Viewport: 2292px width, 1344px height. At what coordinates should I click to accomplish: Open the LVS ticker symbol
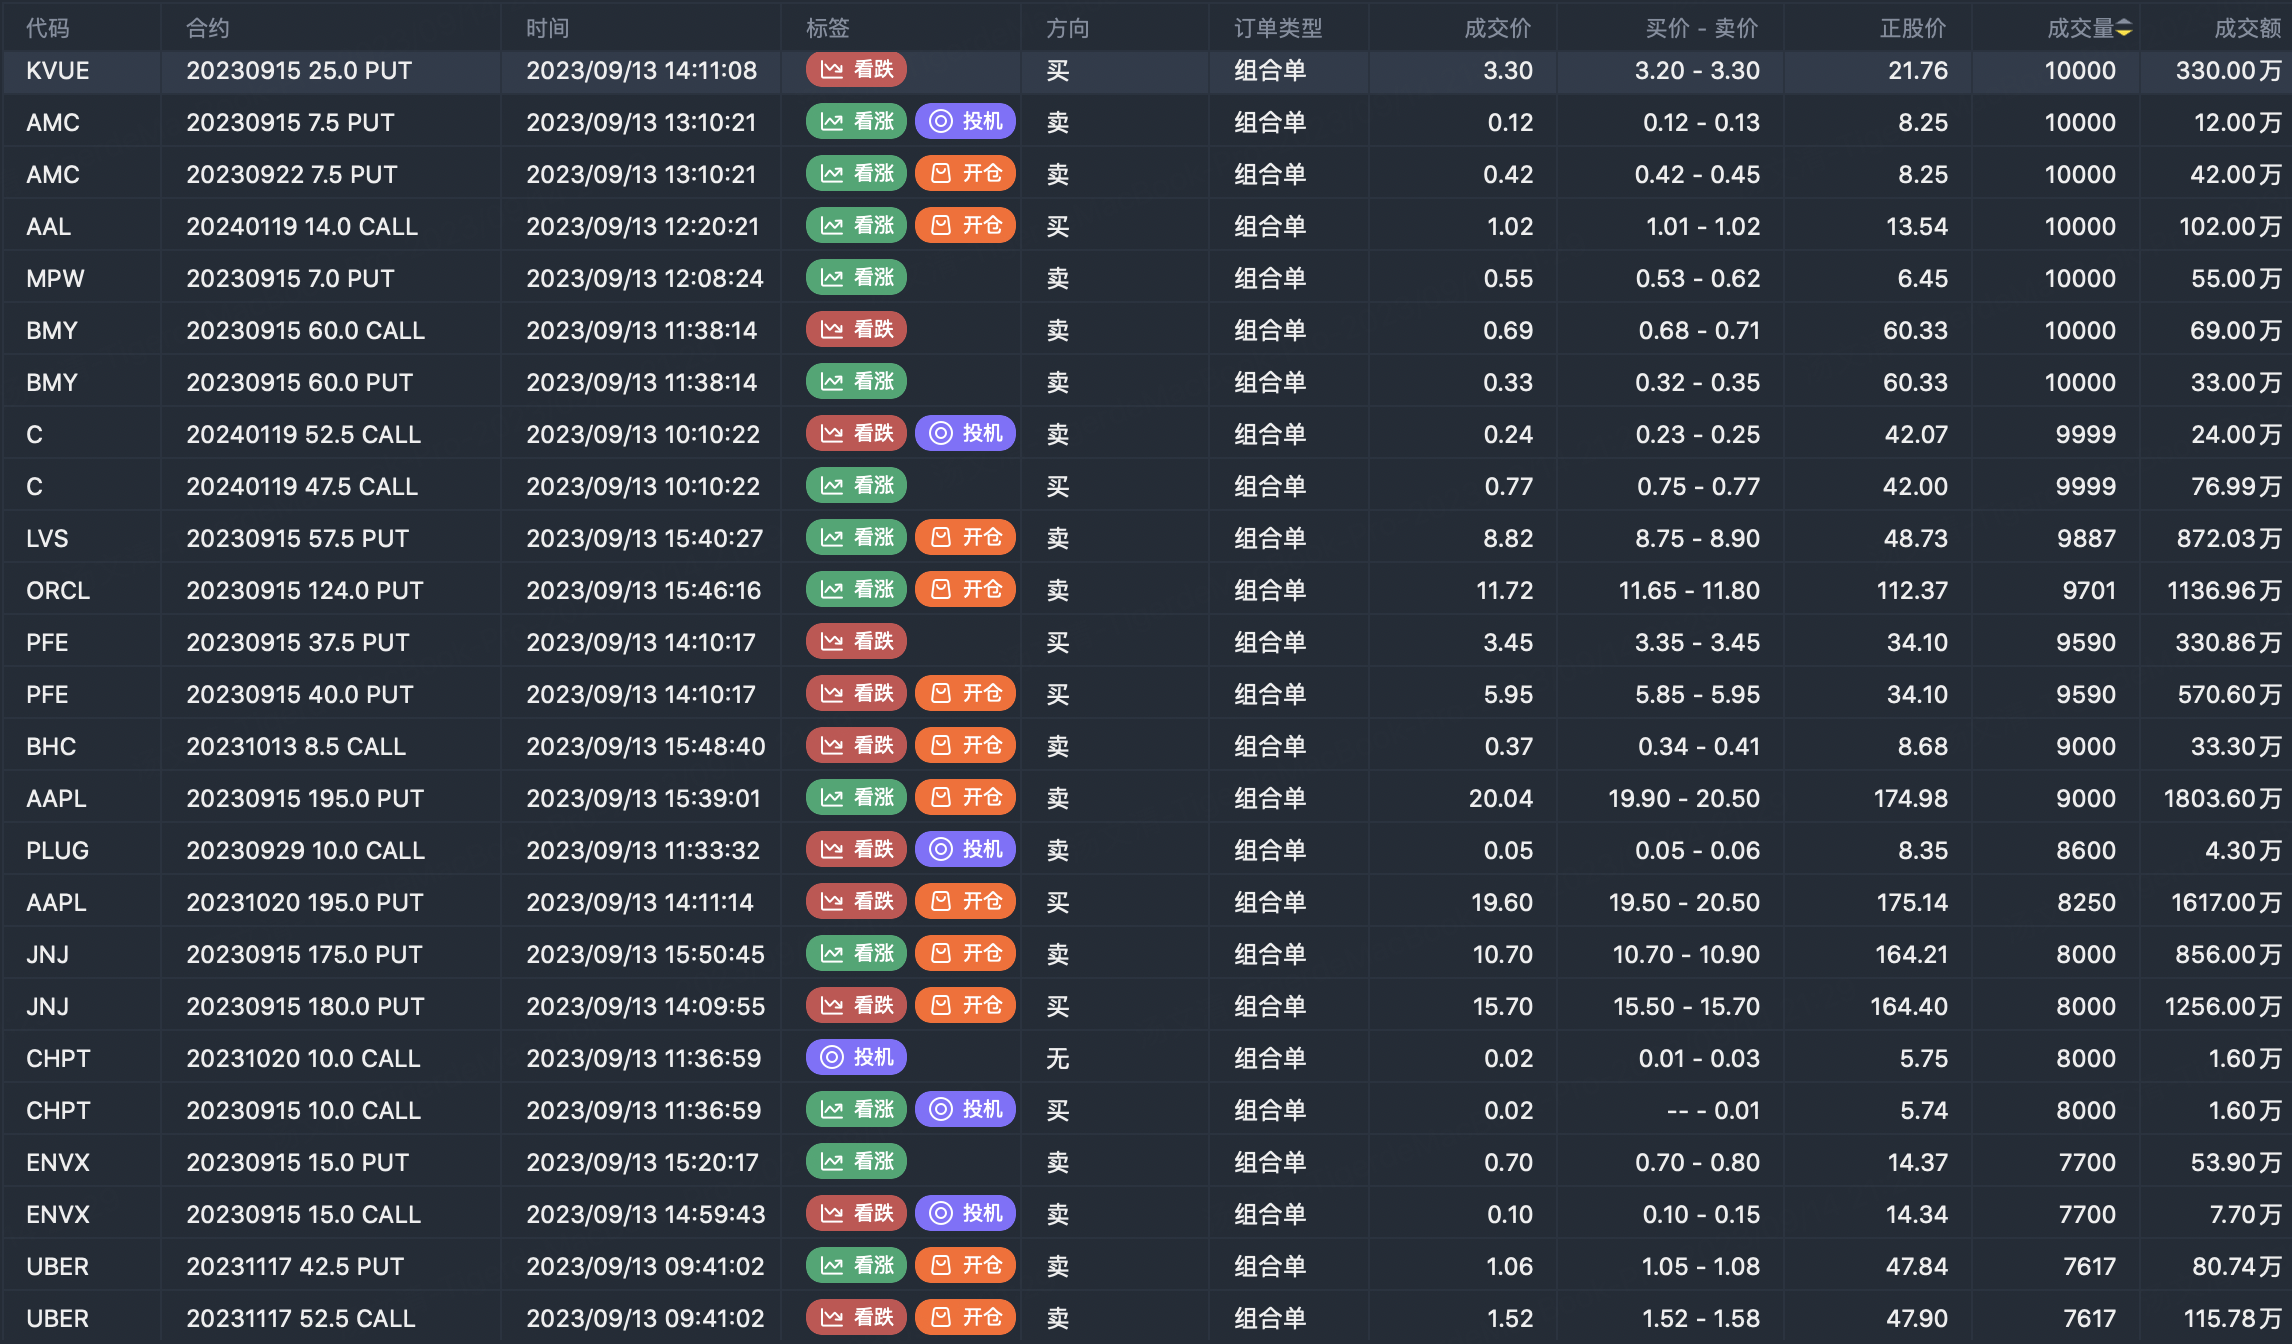point(47,538)
